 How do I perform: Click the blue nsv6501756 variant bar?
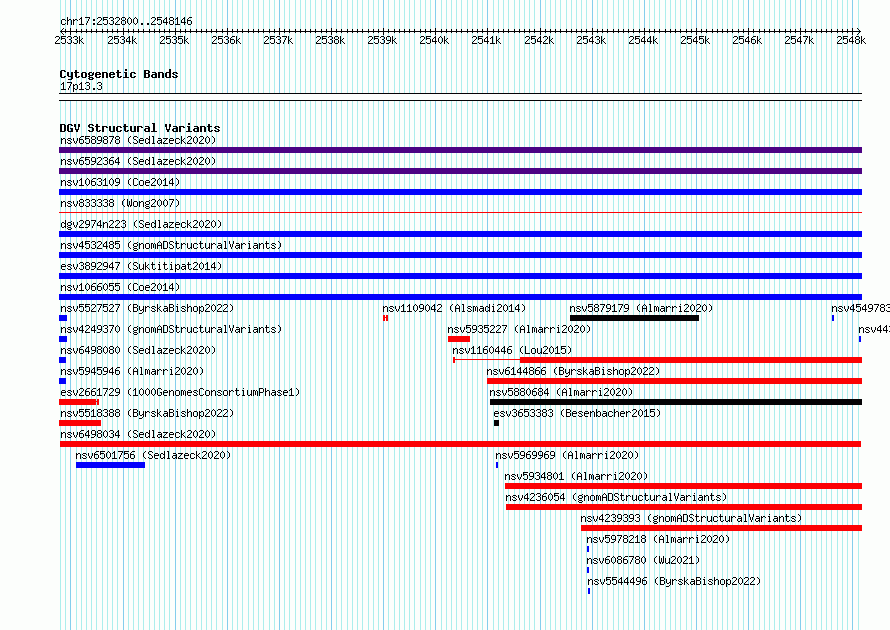[x=111, y=465]
